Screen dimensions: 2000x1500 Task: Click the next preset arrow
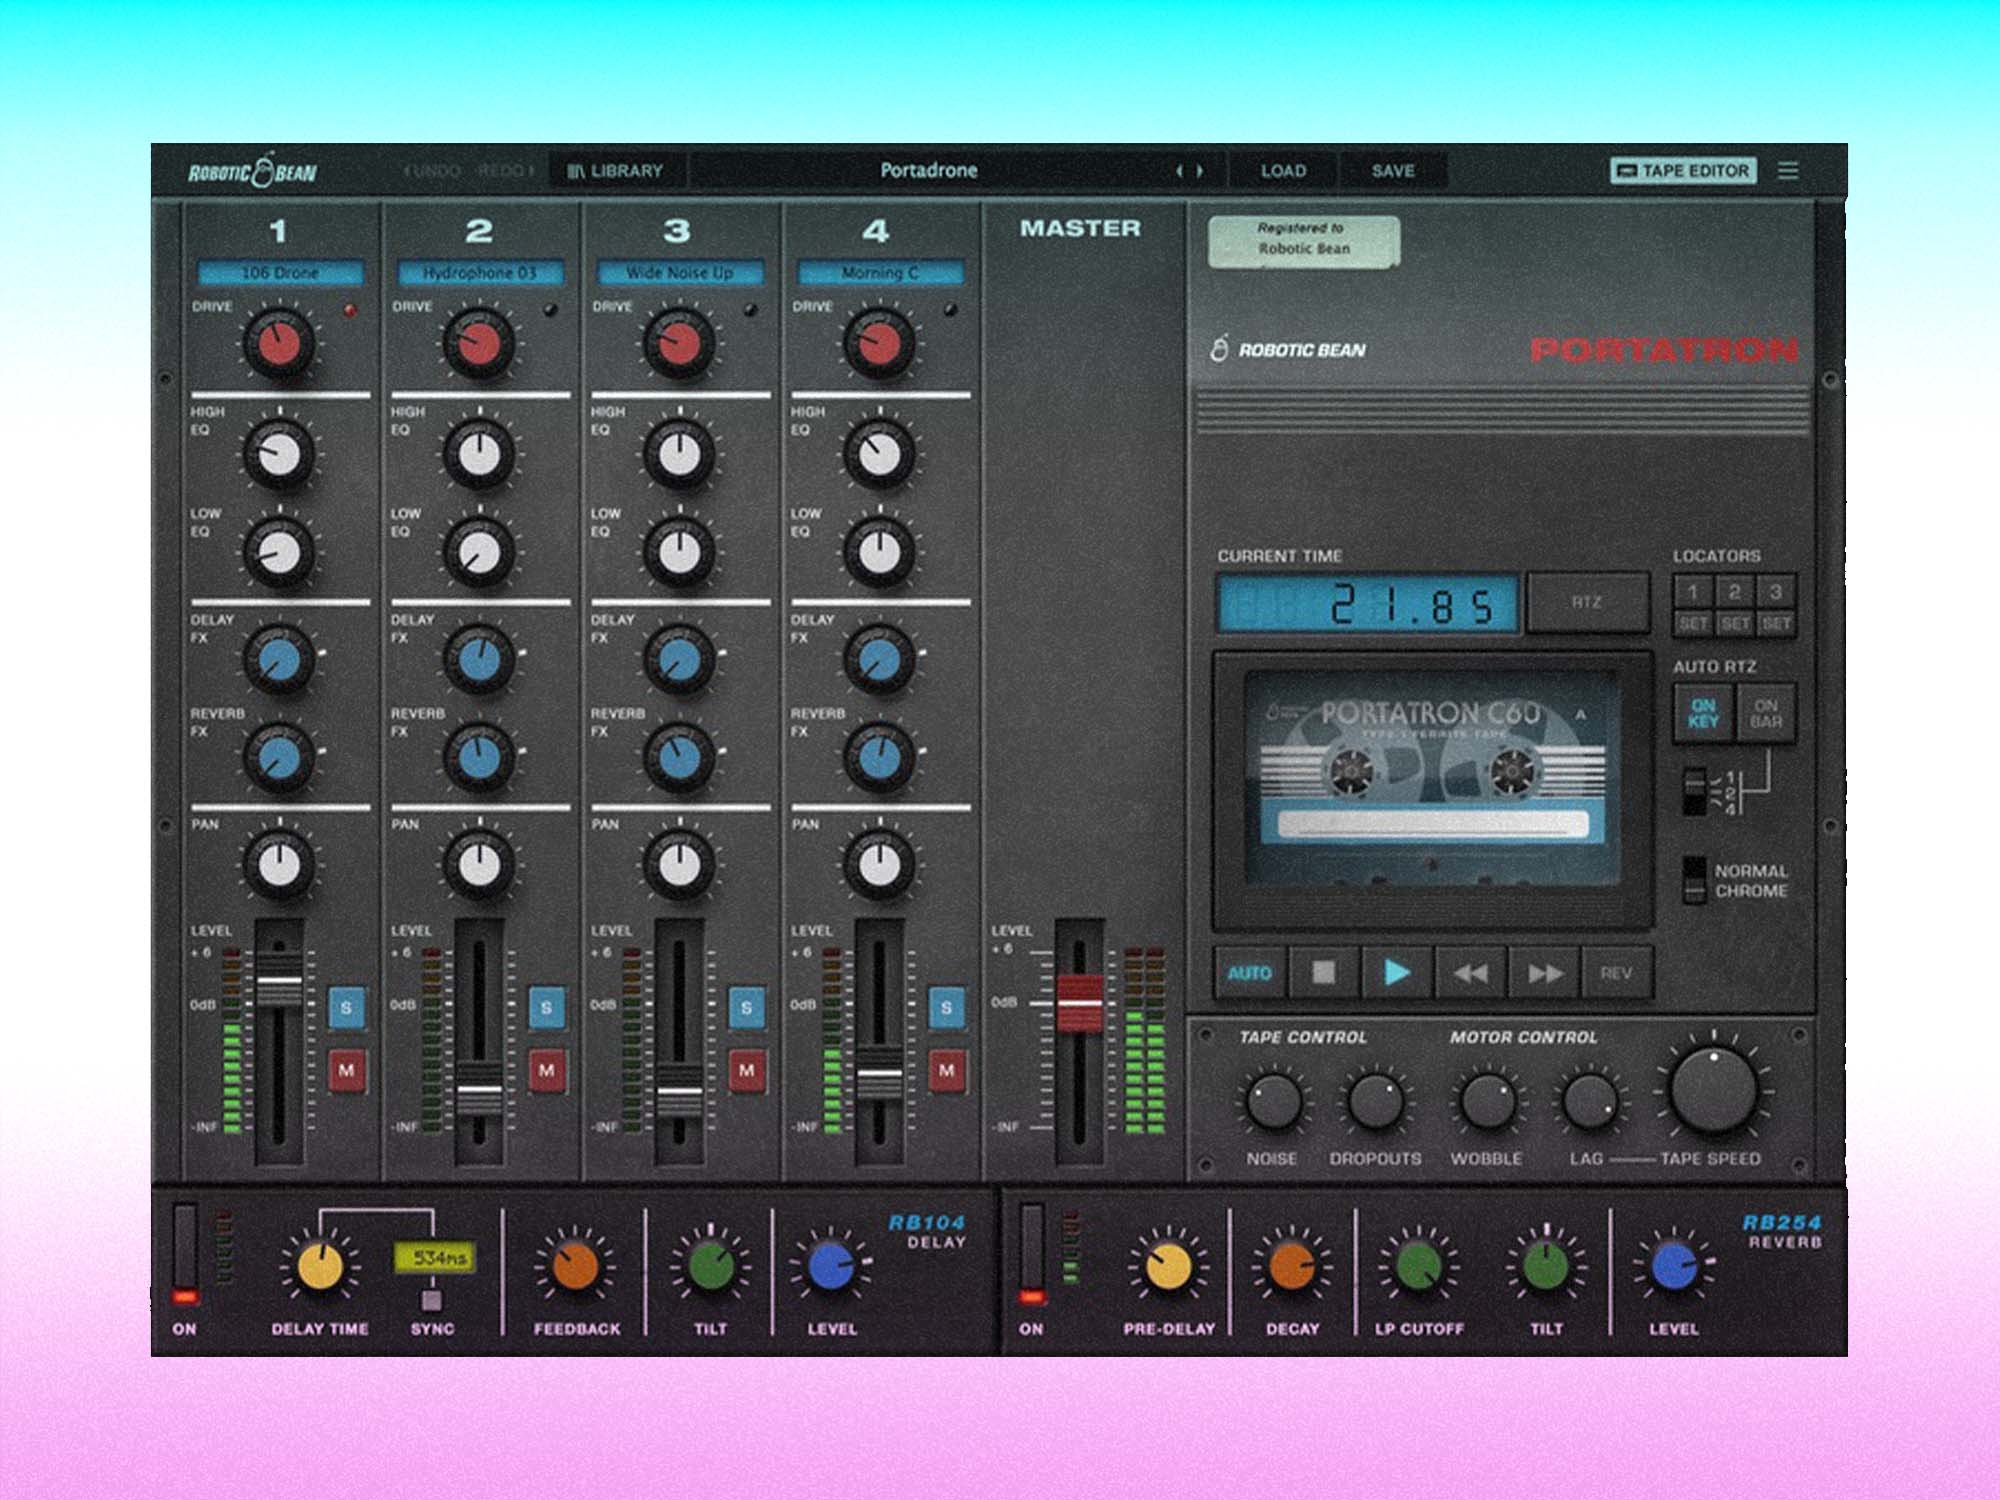(x=1200, y=171)
